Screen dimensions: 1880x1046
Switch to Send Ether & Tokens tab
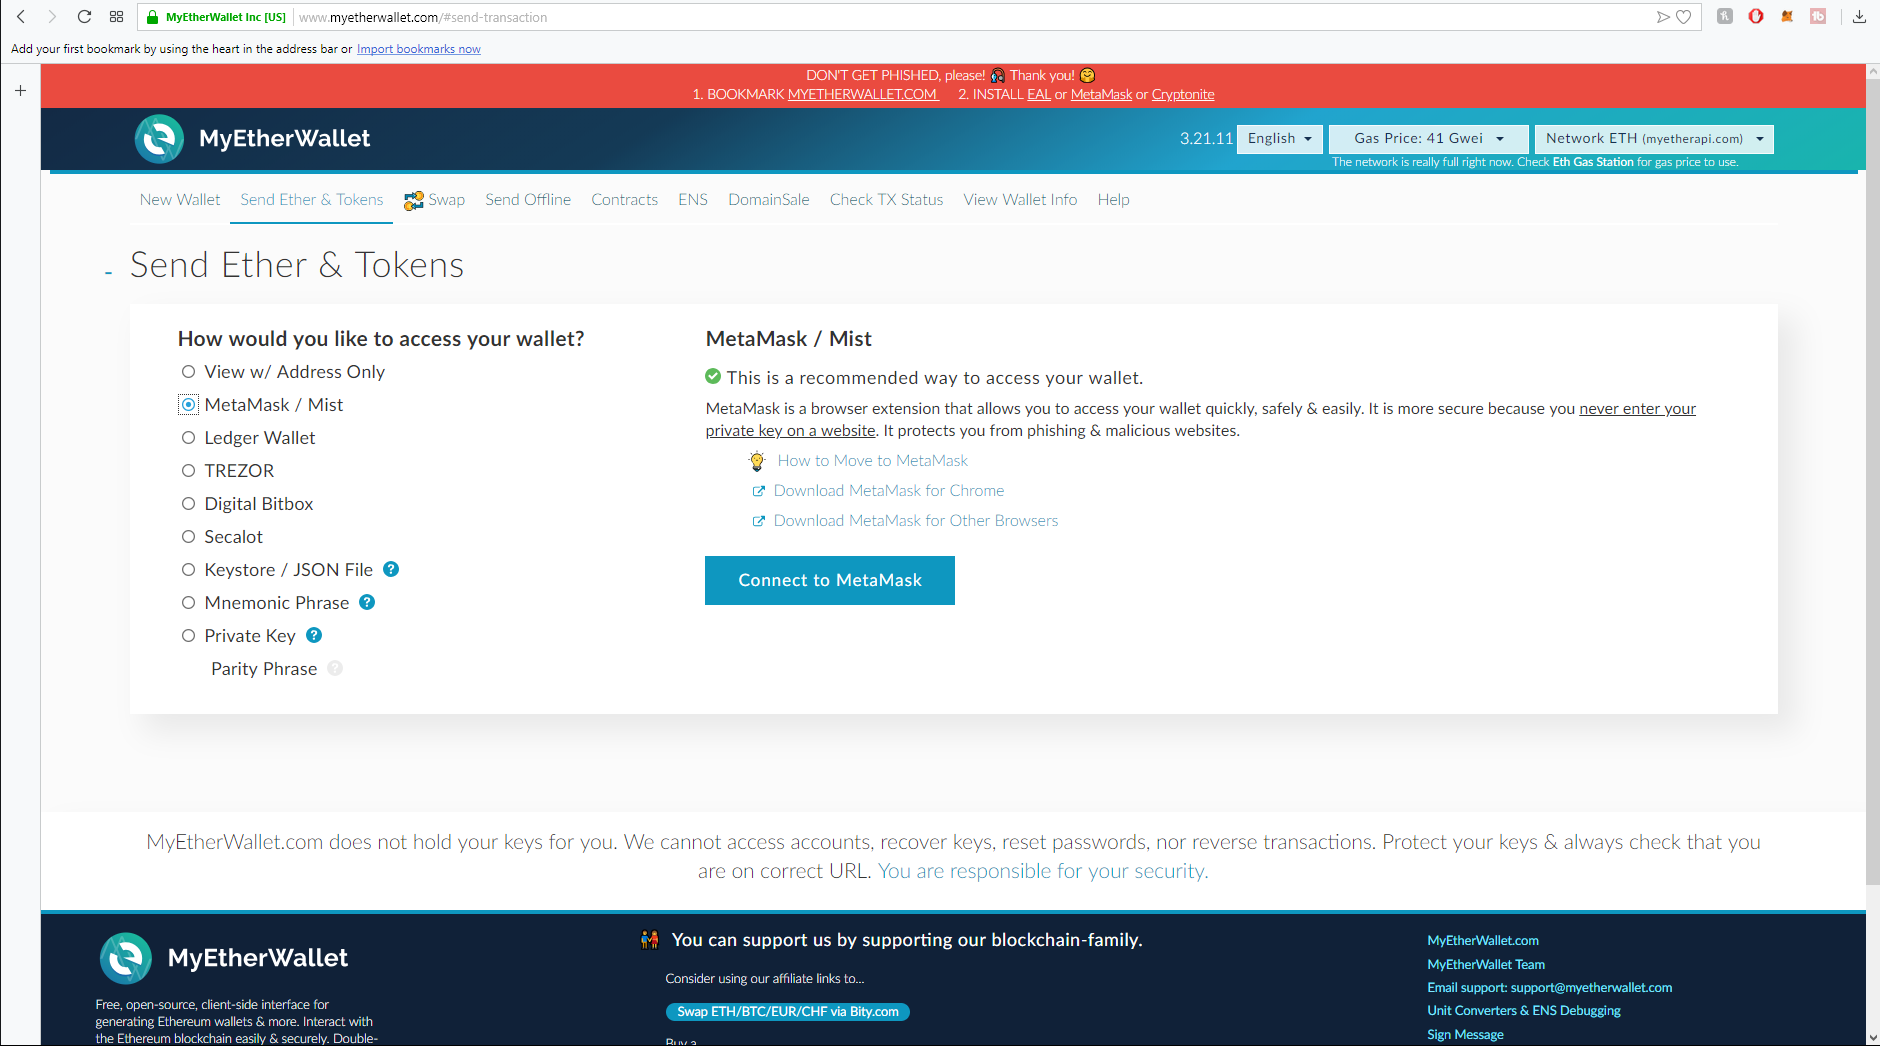(312, 200)
